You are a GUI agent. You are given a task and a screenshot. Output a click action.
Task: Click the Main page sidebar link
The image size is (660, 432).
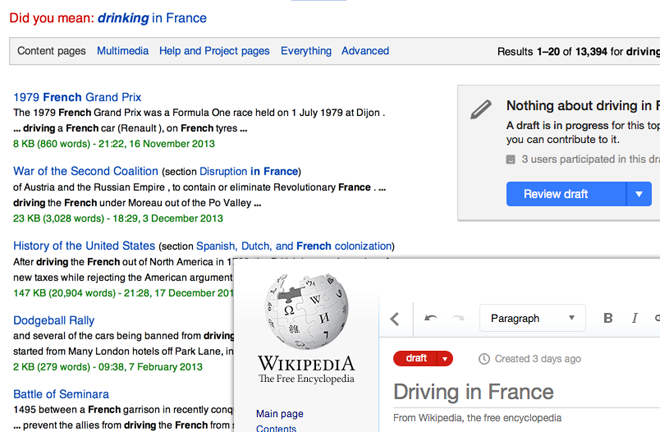tap(279, 413)
